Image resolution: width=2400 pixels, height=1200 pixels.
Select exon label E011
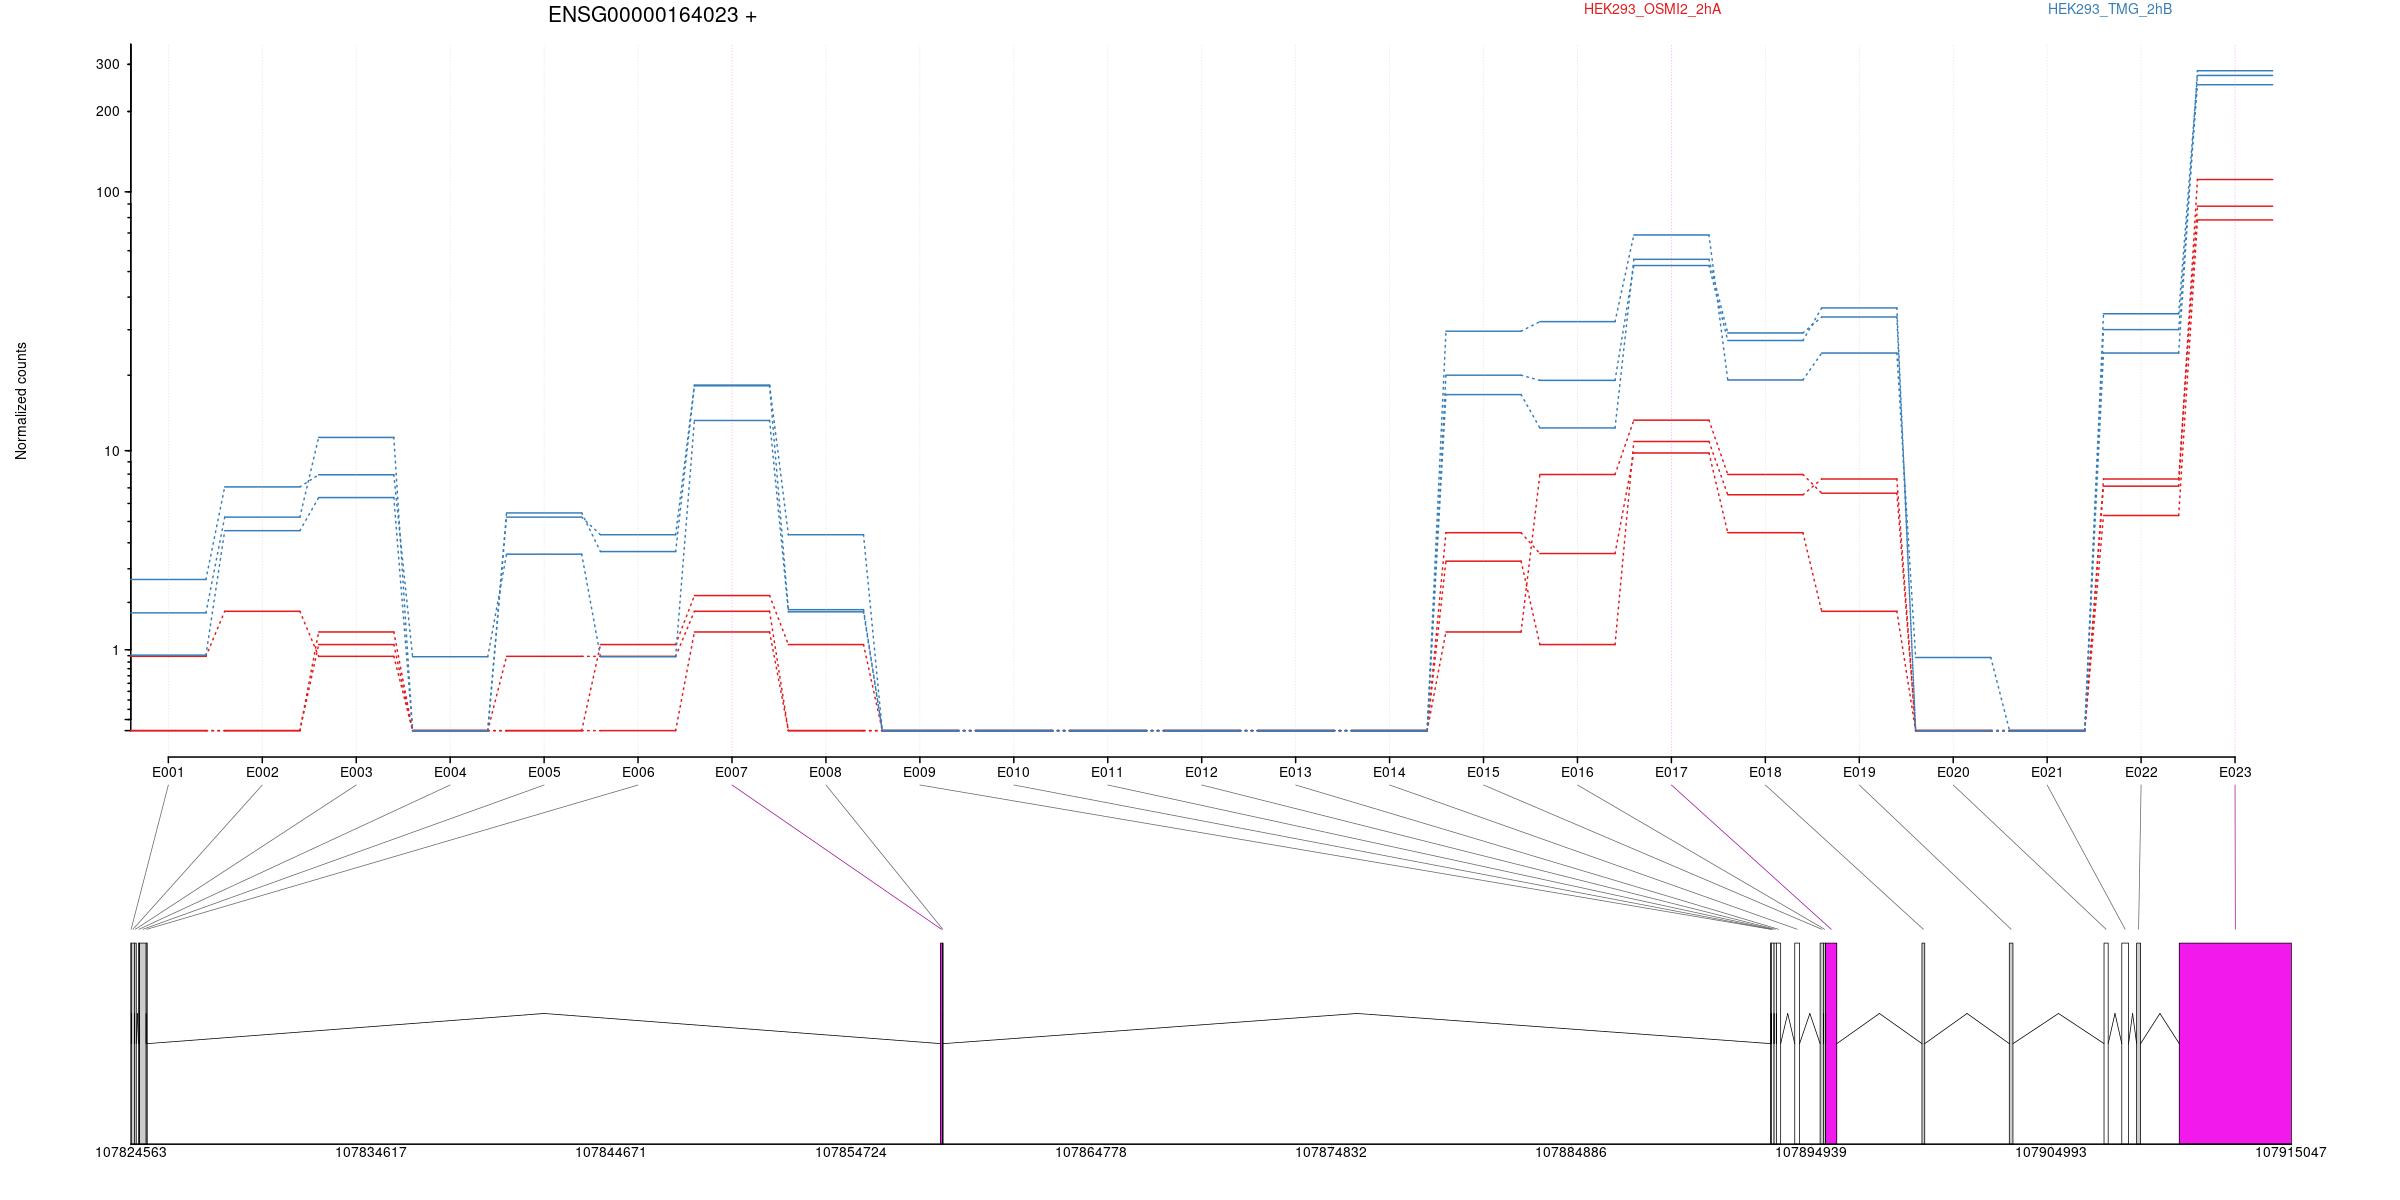coord(1107,772)
